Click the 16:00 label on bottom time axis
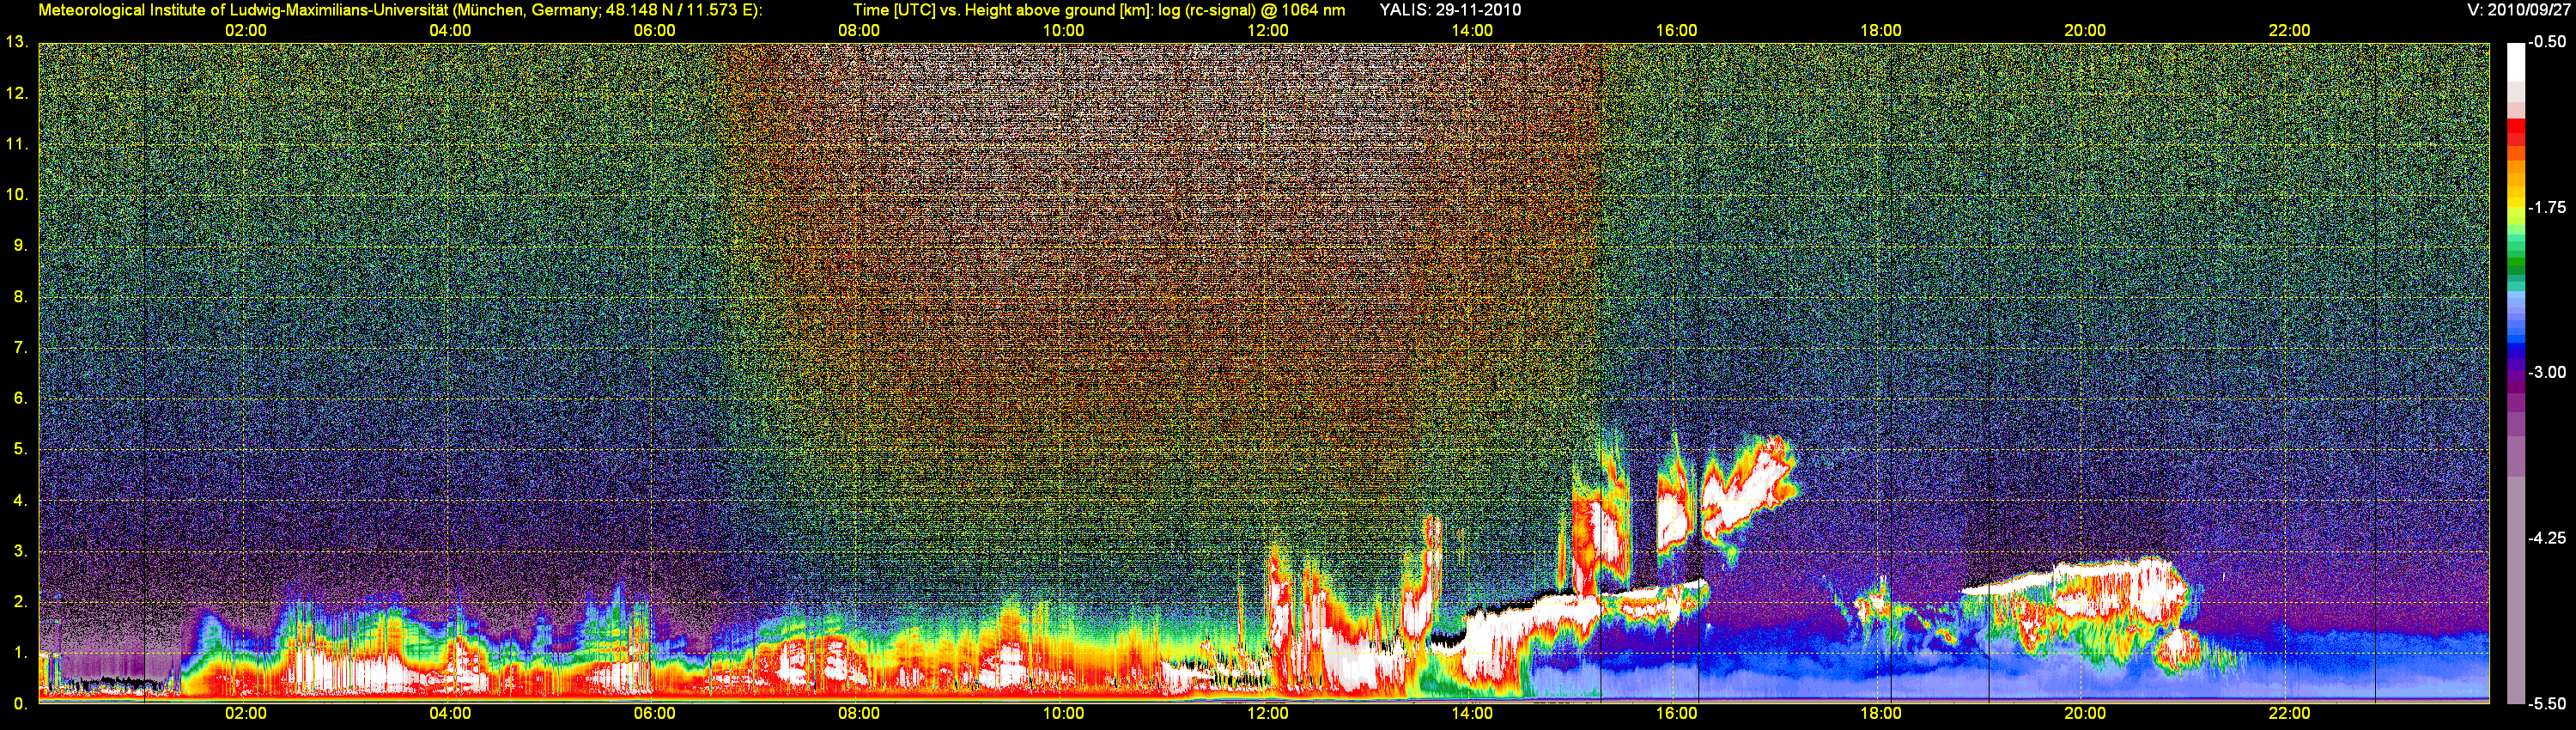 [x=1676, y=714]
